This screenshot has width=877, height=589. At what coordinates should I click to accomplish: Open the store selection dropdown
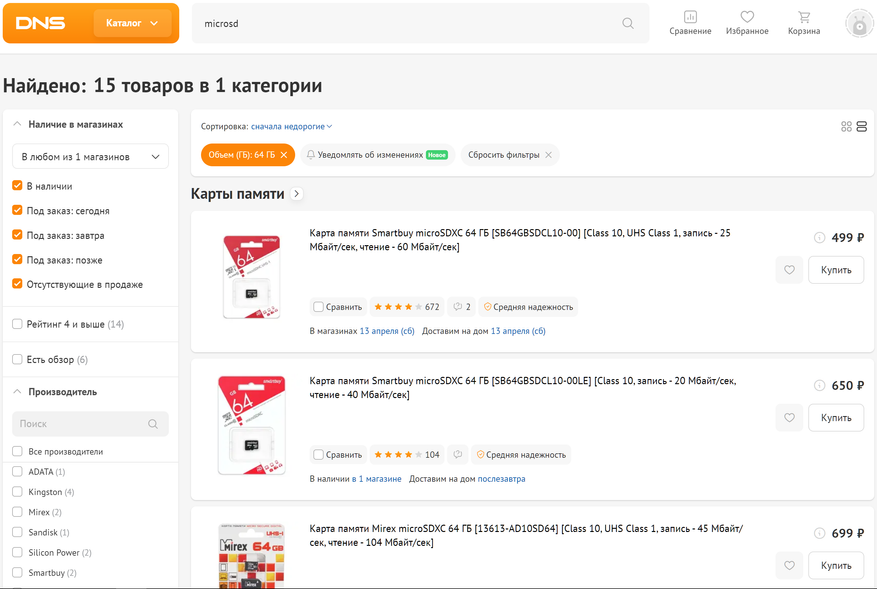point(90,157)
